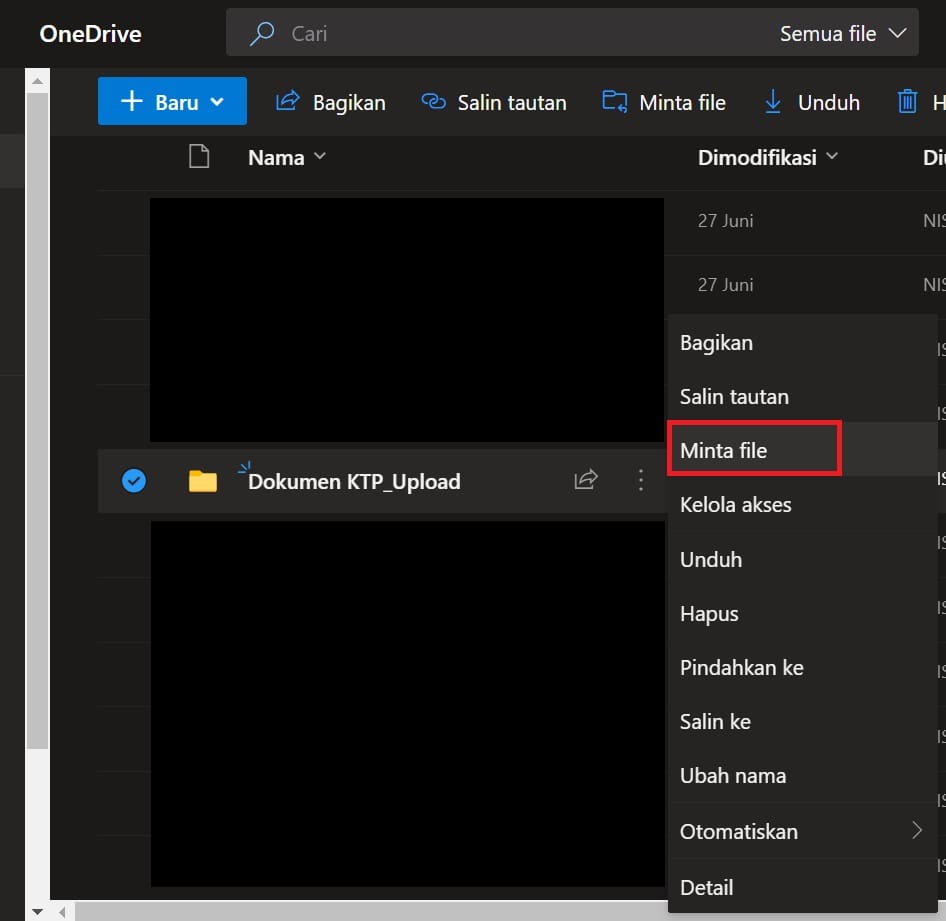Click the OneDrive logo to go home

click(90, 33)
